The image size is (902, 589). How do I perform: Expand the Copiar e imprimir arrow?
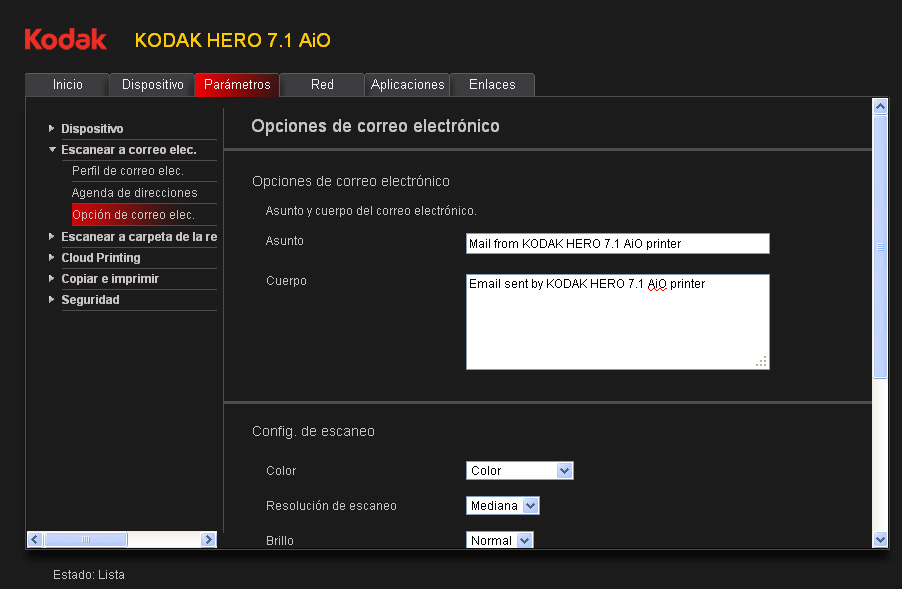pyautogui.click(x=51, y=278)
